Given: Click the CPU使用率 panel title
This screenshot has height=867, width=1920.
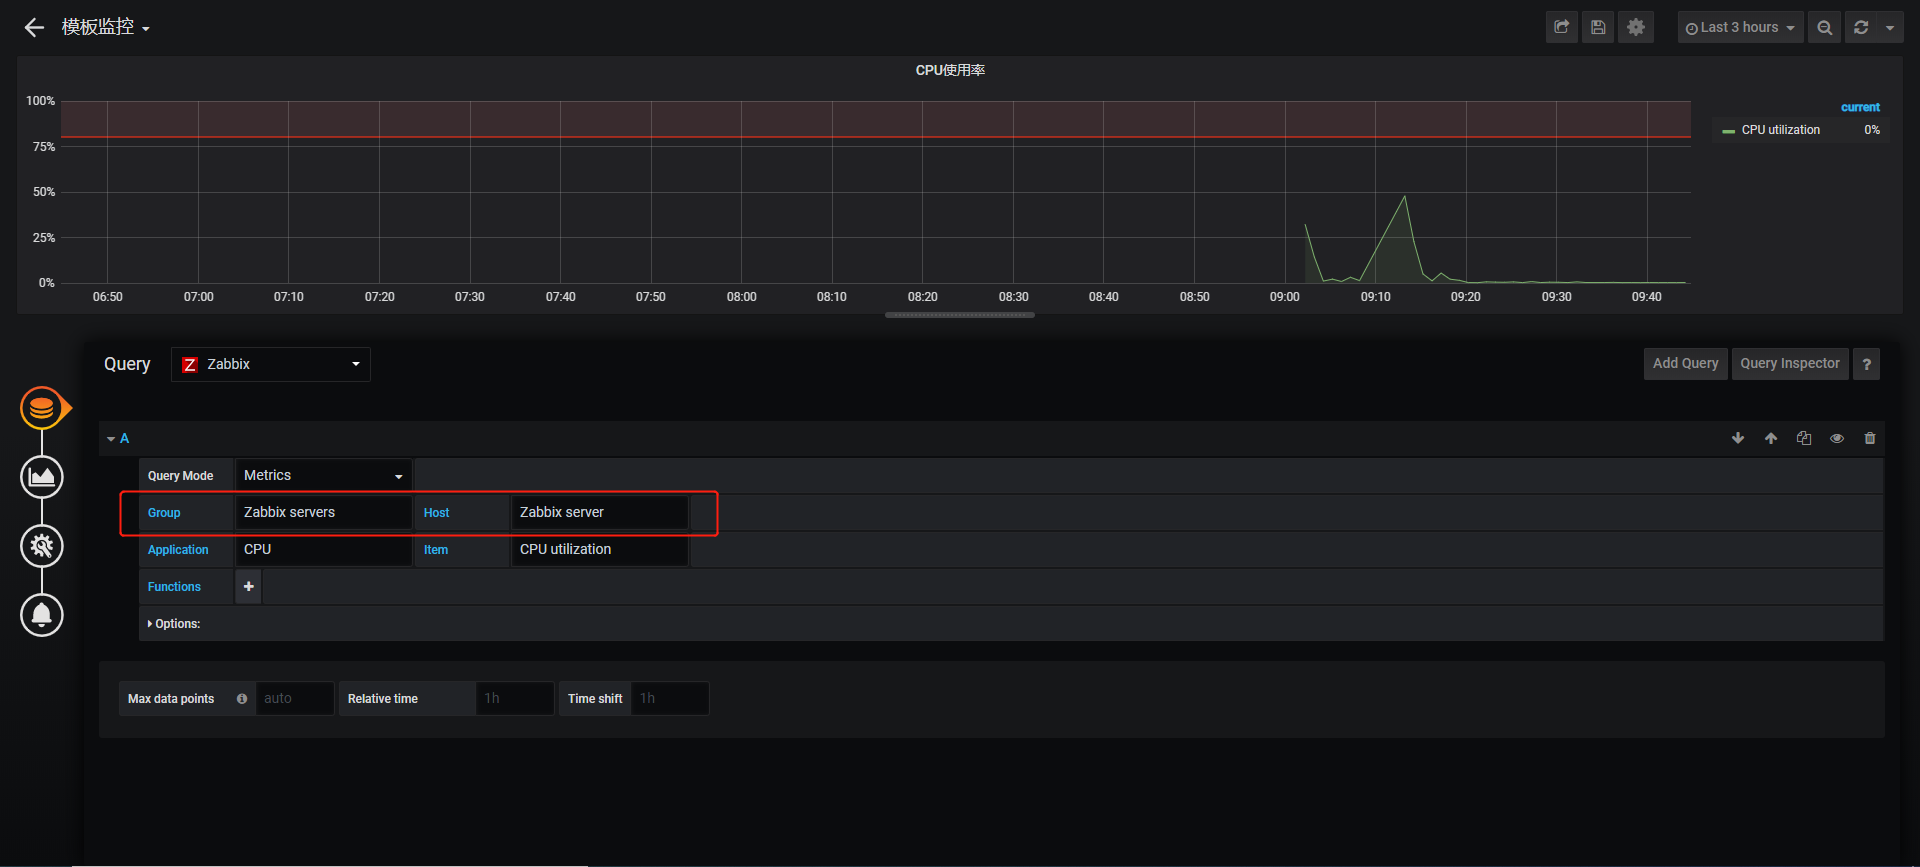Looking at the screenshot, I should [950, 70].
